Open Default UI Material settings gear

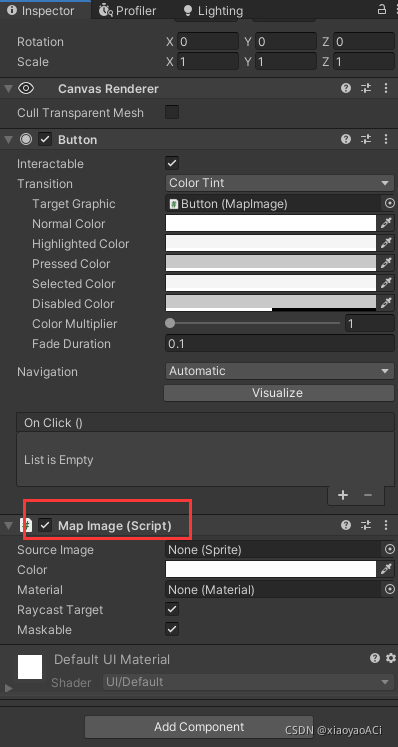pyautogui.click(x=391, y=658)
